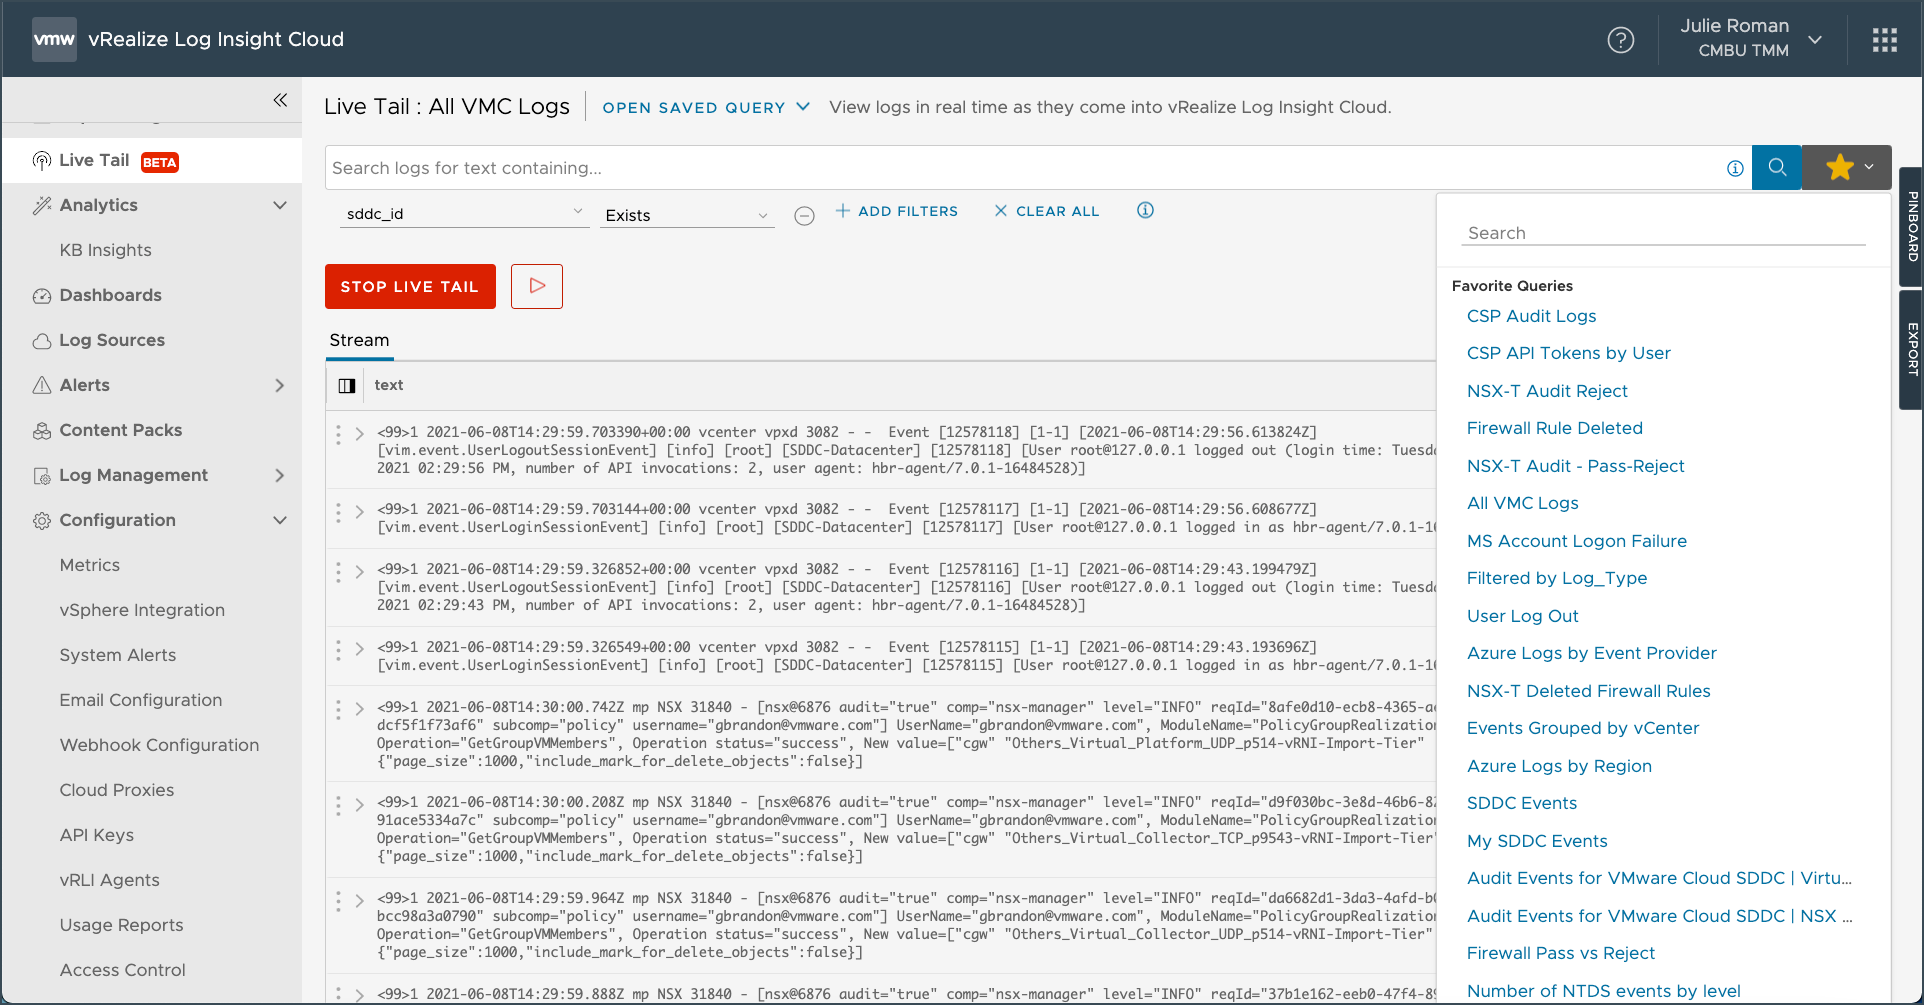Remove the sddc_id filter minus icon

804,216
